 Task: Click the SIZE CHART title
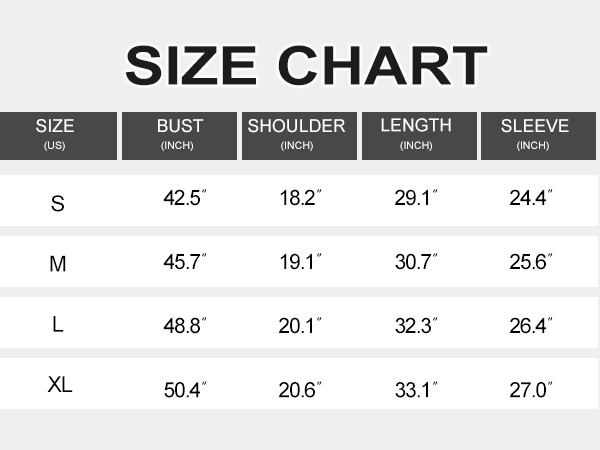coord(306,65)
